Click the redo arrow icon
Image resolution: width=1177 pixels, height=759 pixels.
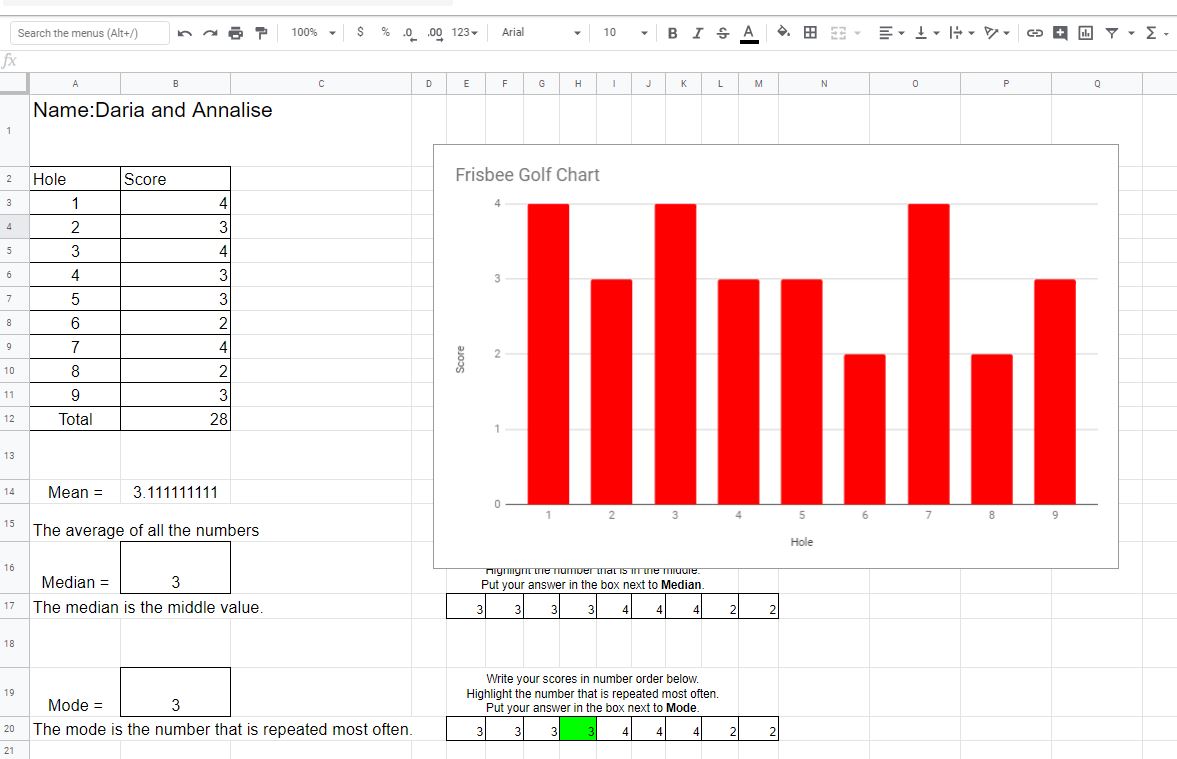point(210,33)
